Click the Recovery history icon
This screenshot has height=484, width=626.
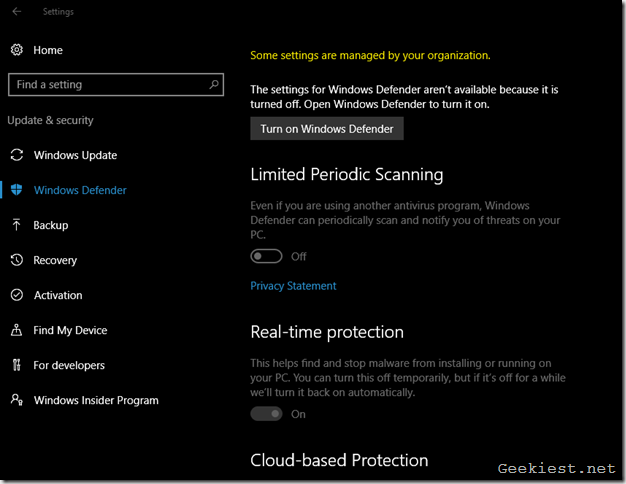pyautogui.click(x=16, y=260)
